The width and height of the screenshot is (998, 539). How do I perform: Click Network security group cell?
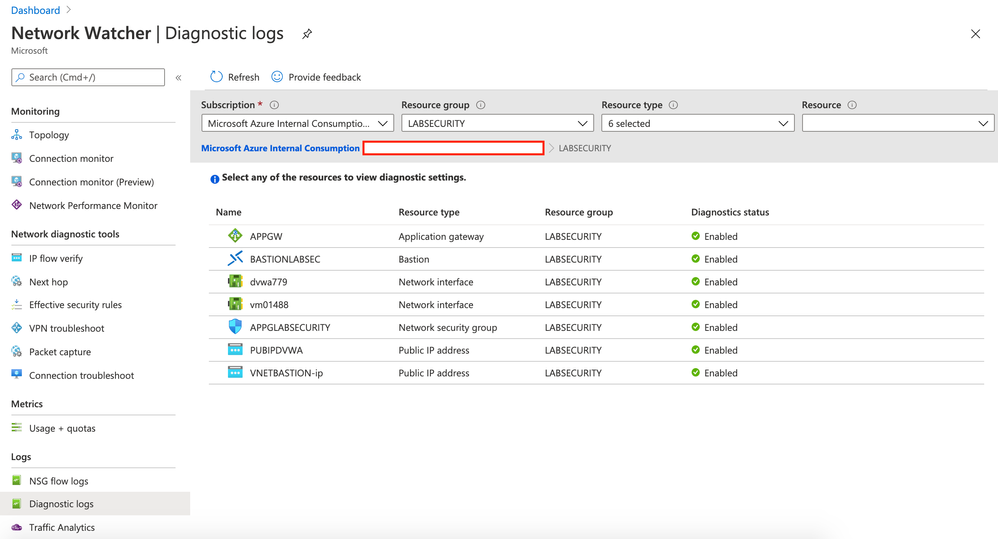coord(447,328)
